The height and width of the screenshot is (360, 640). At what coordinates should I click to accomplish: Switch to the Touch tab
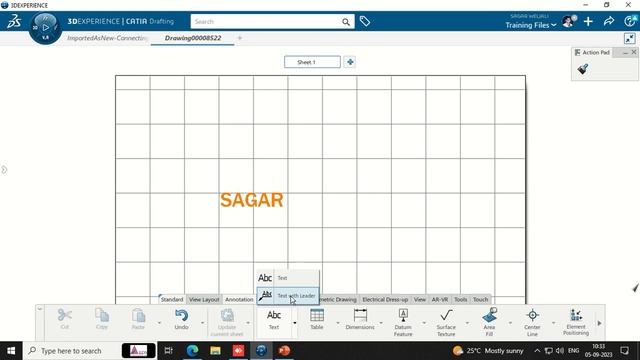480,299
